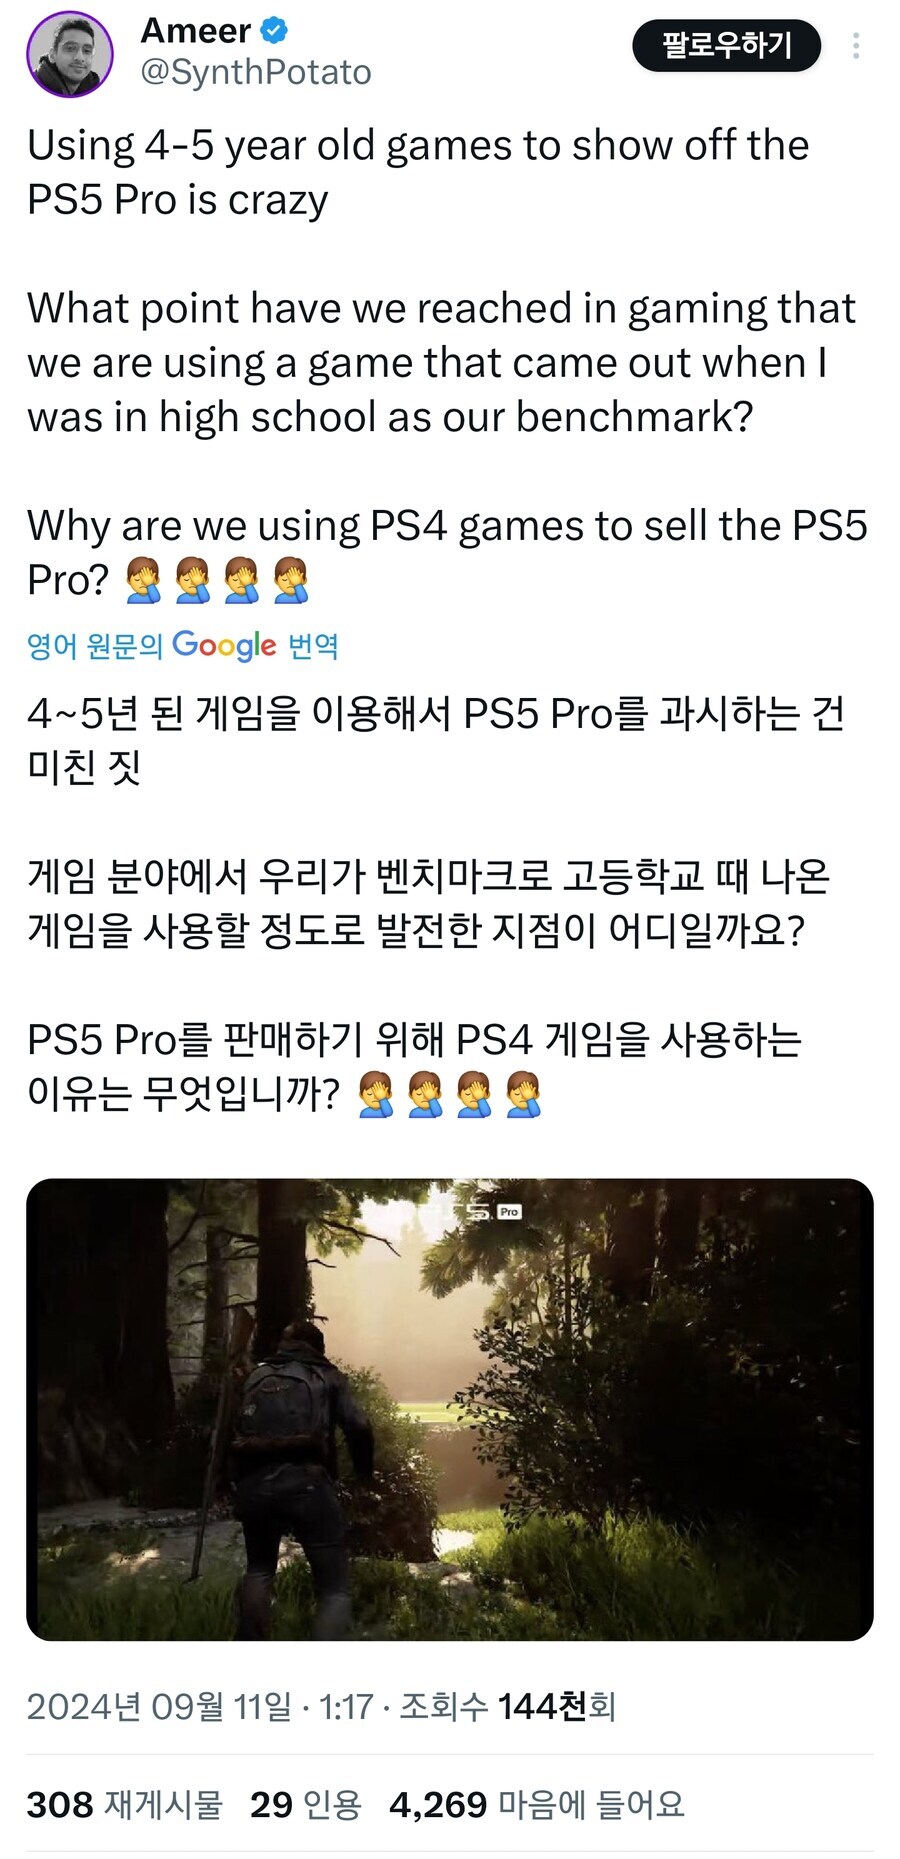Open the 308 재게시물 reposts list
The image size is (900, 1859).
124,1804
